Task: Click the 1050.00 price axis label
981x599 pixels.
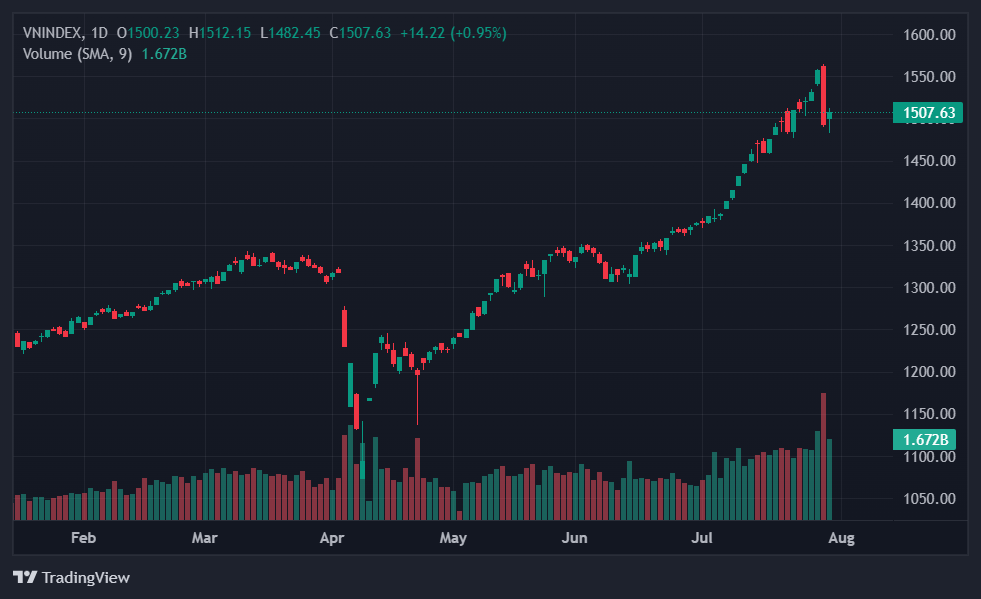Action: (x=929, y=499)
